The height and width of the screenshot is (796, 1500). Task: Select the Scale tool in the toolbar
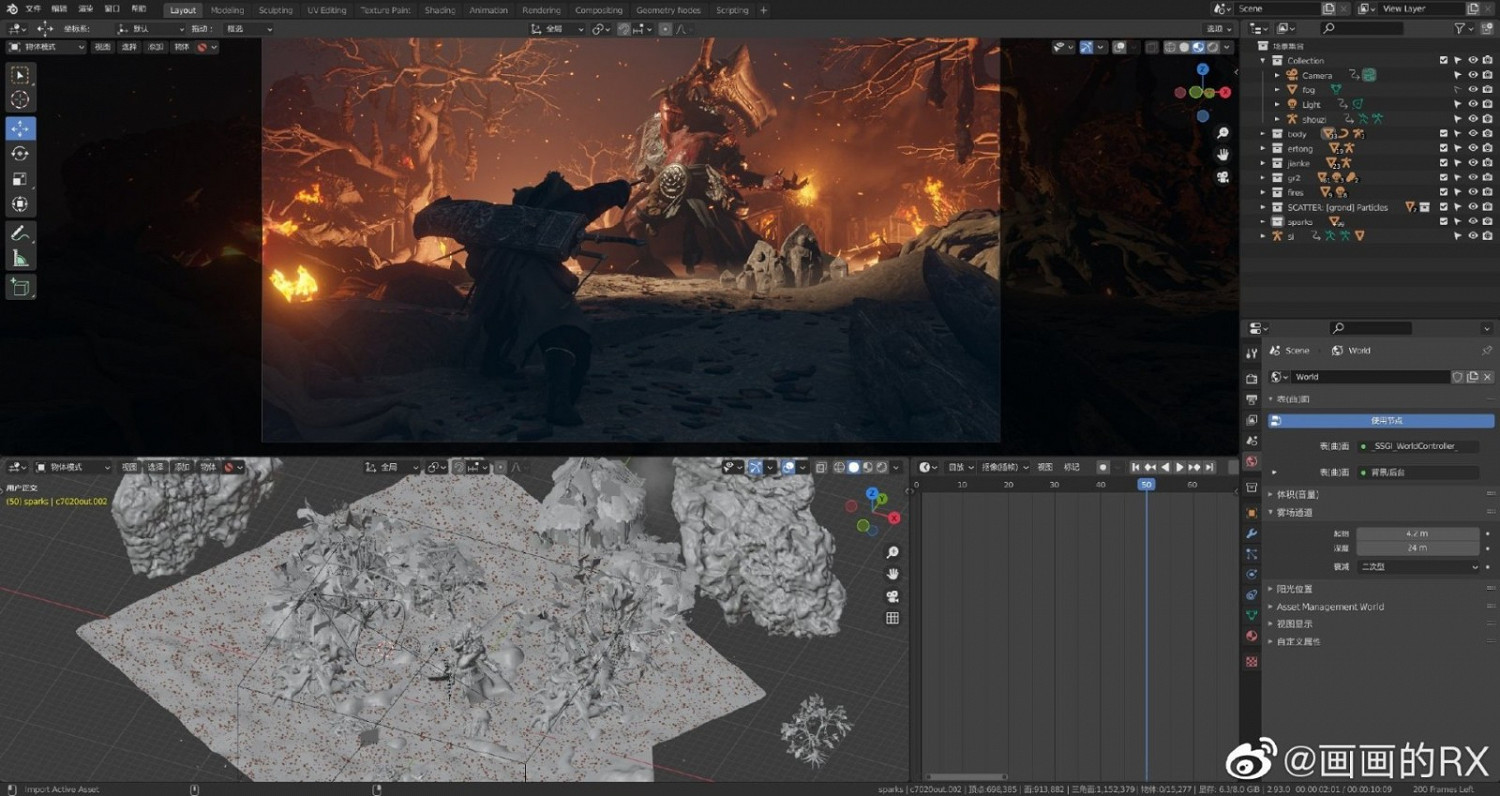(20, 179)
